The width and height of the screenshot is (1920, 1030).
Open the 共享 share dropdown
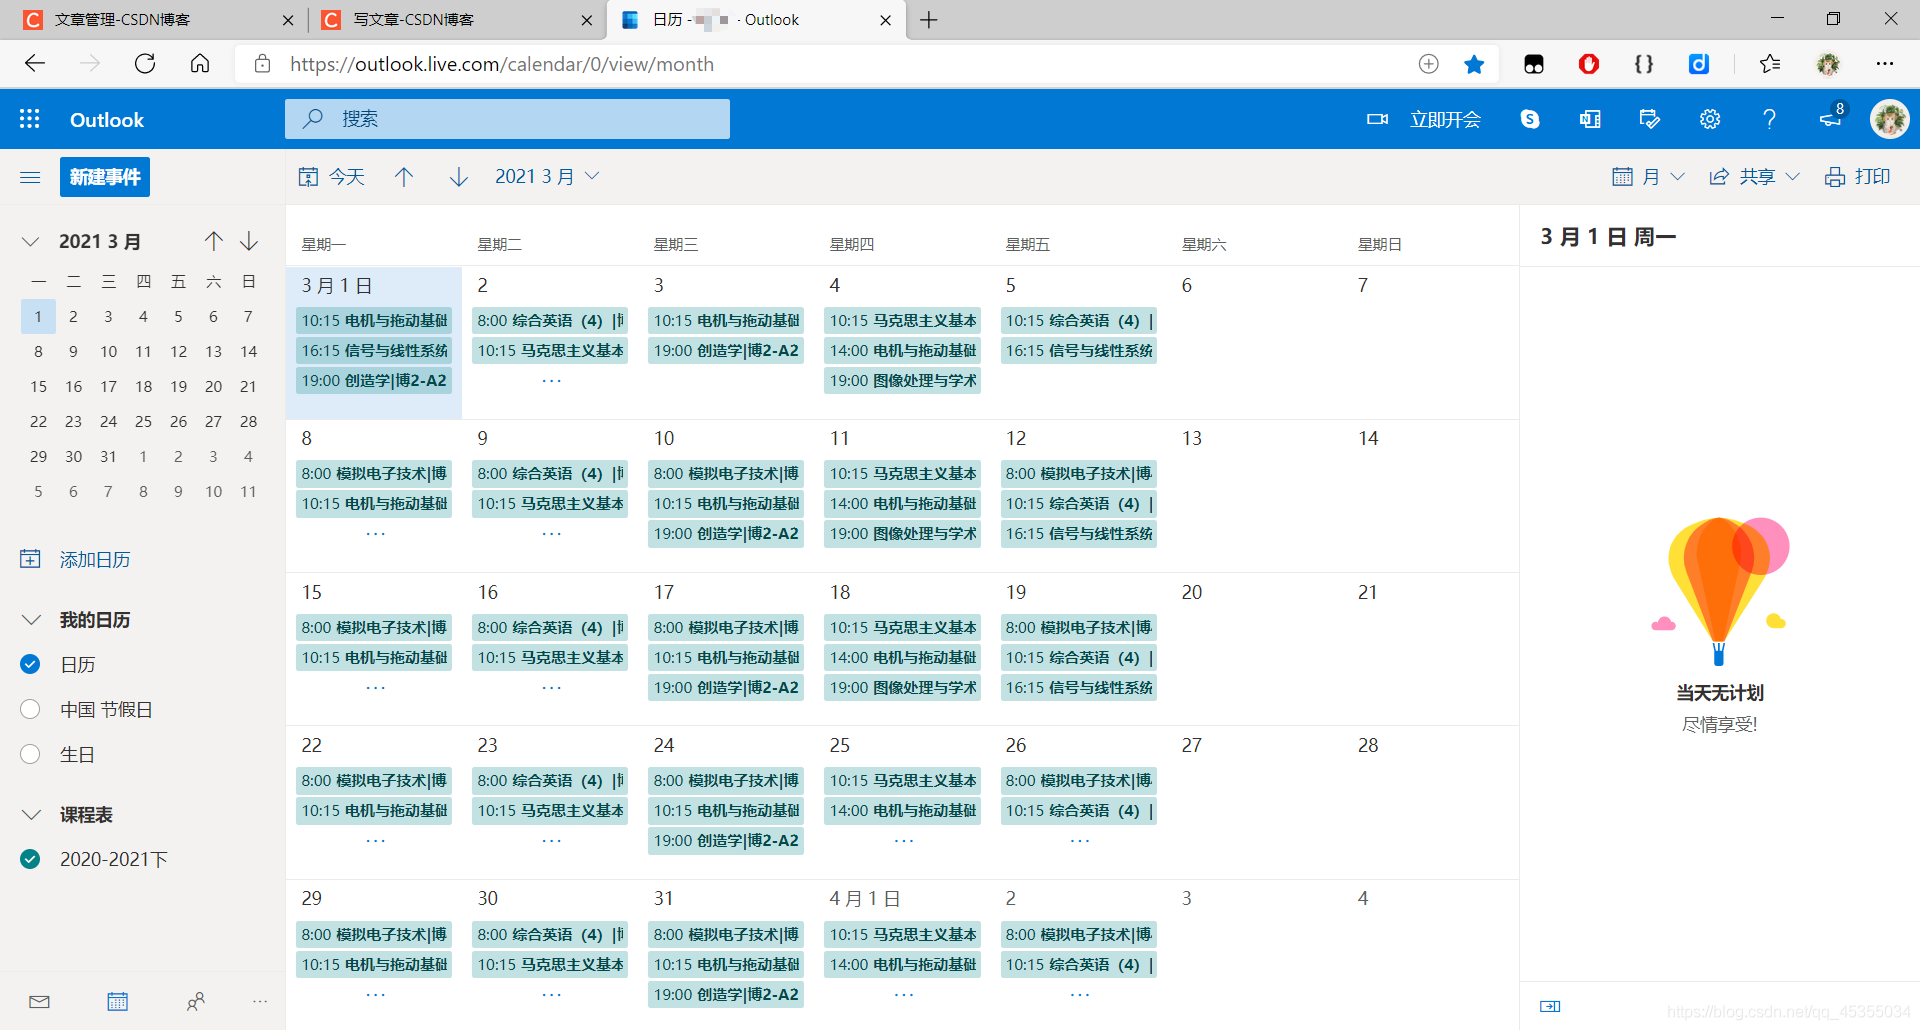tap(1755, 177)
